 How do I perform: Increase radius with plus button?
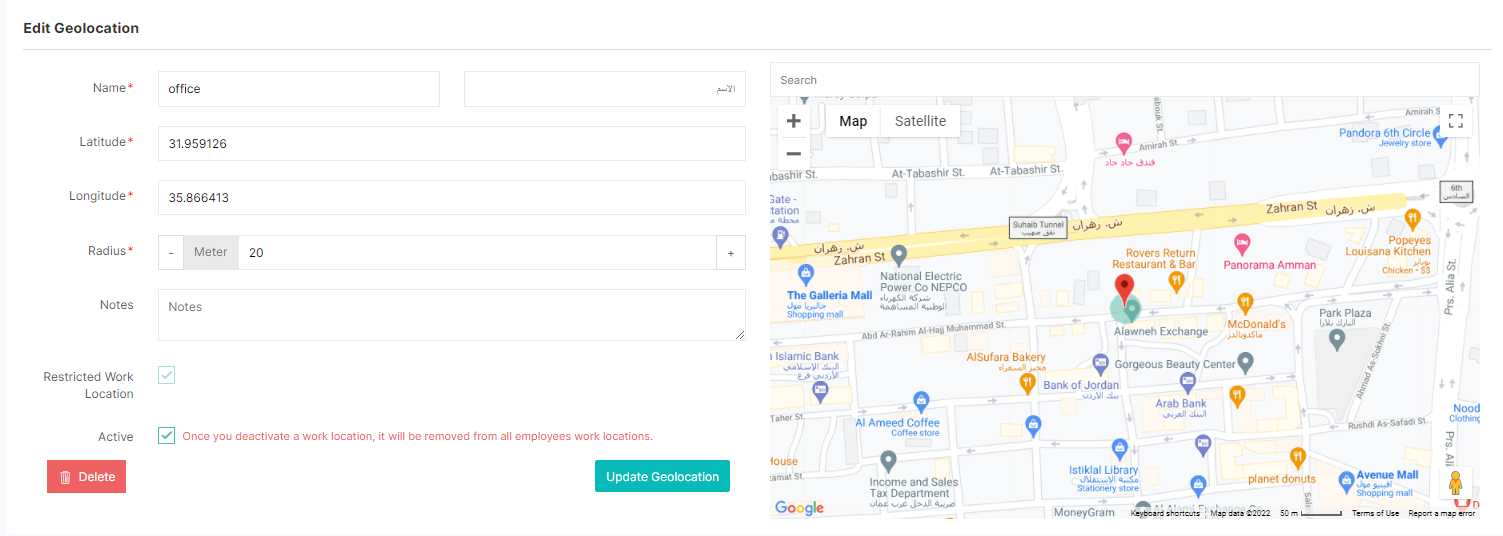[x=731, y=253]
